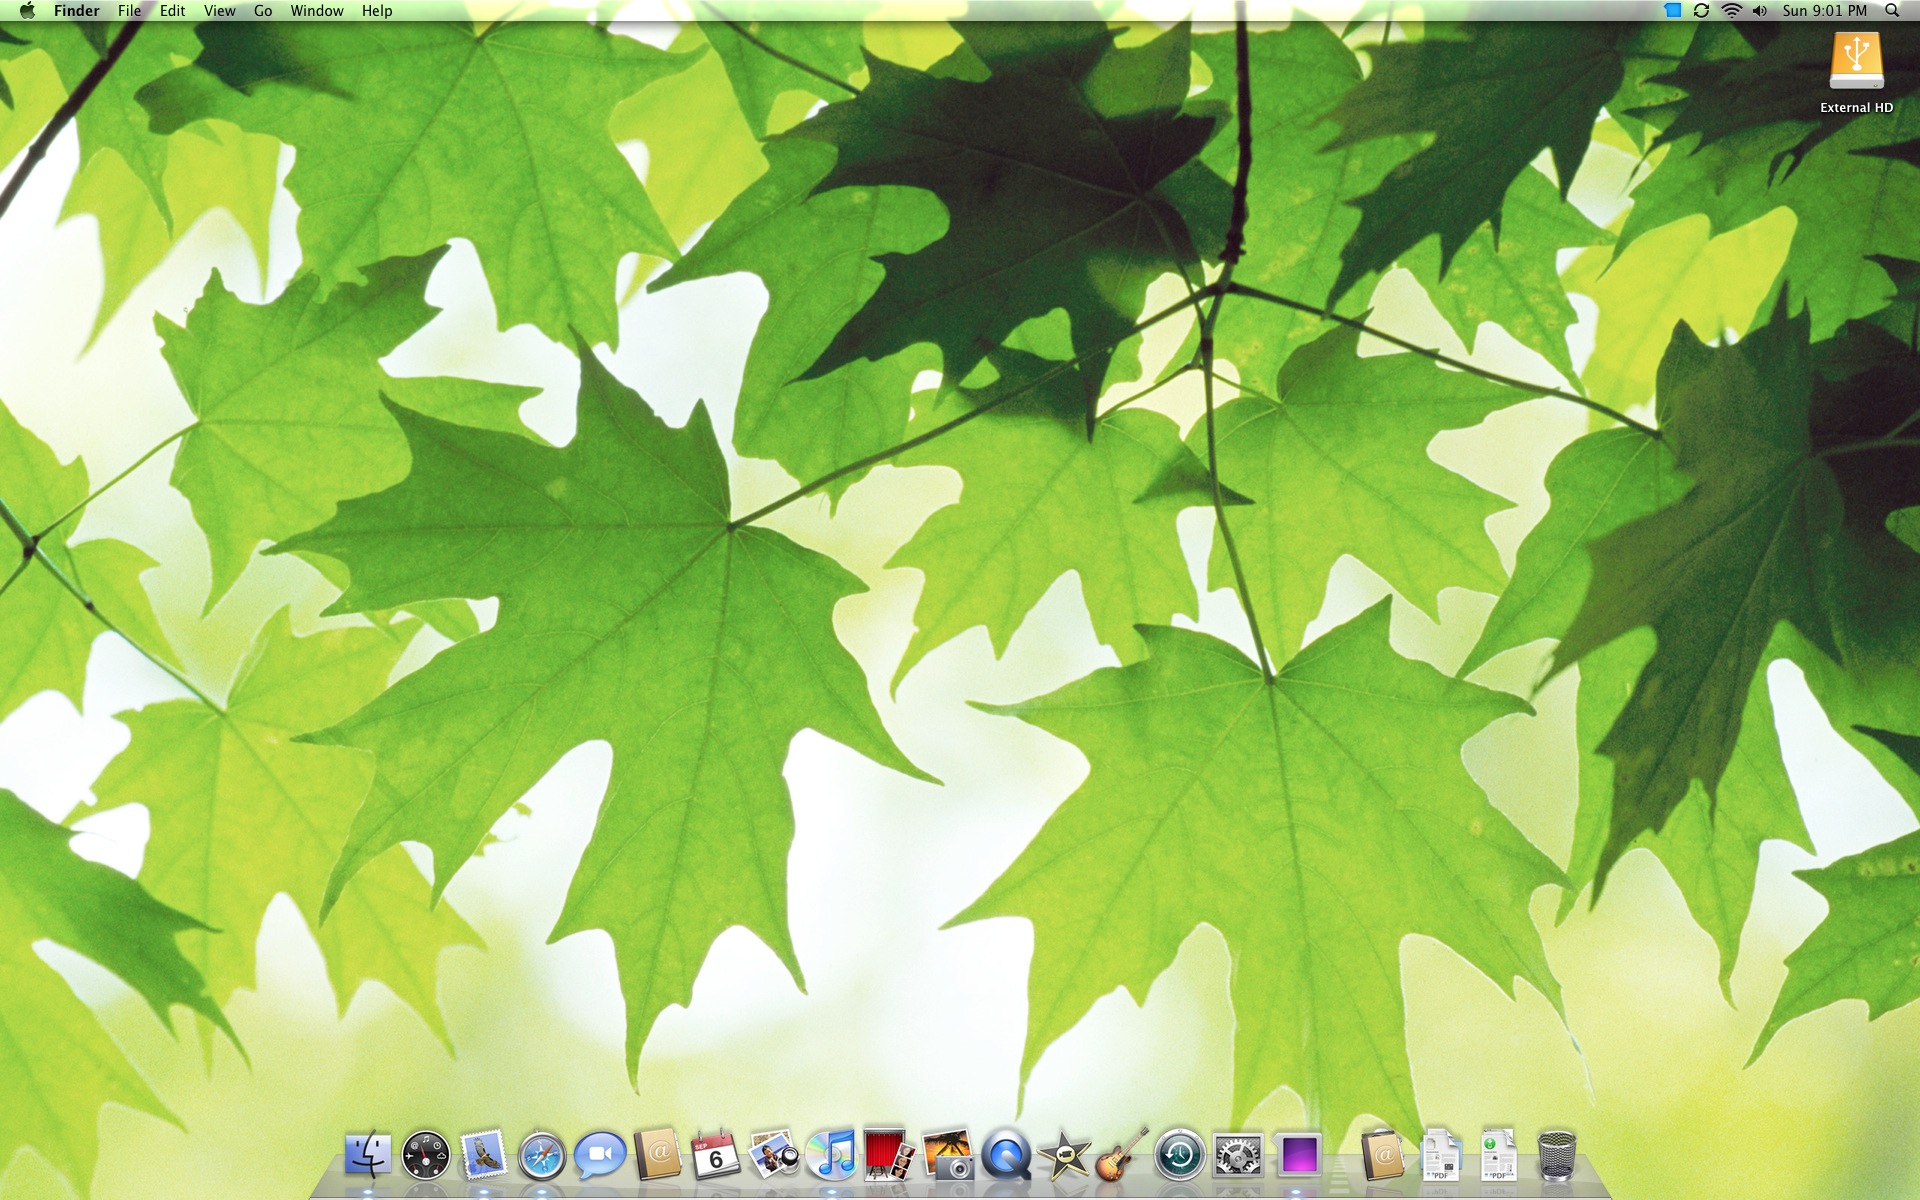The image size is (1920, 1200).
Task: Open Address Book next to iChat
Action: point(658,1155)
